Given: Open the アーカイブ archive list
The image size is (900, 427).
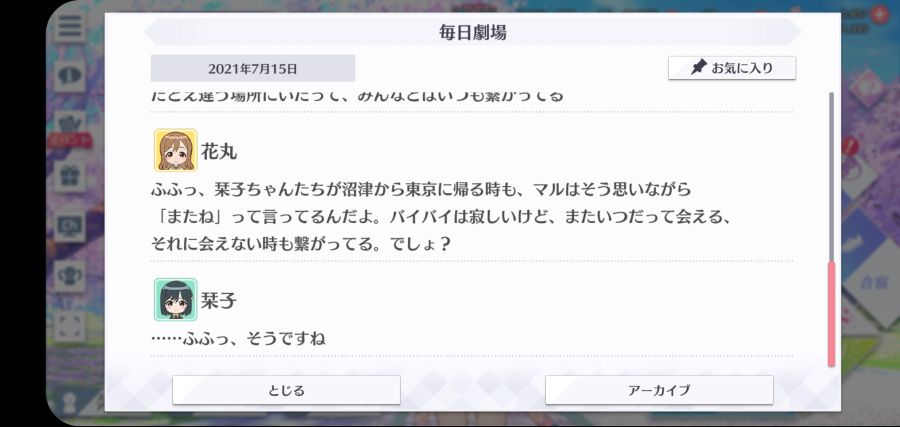Looking at the screenshot, I should click(659, 390).
